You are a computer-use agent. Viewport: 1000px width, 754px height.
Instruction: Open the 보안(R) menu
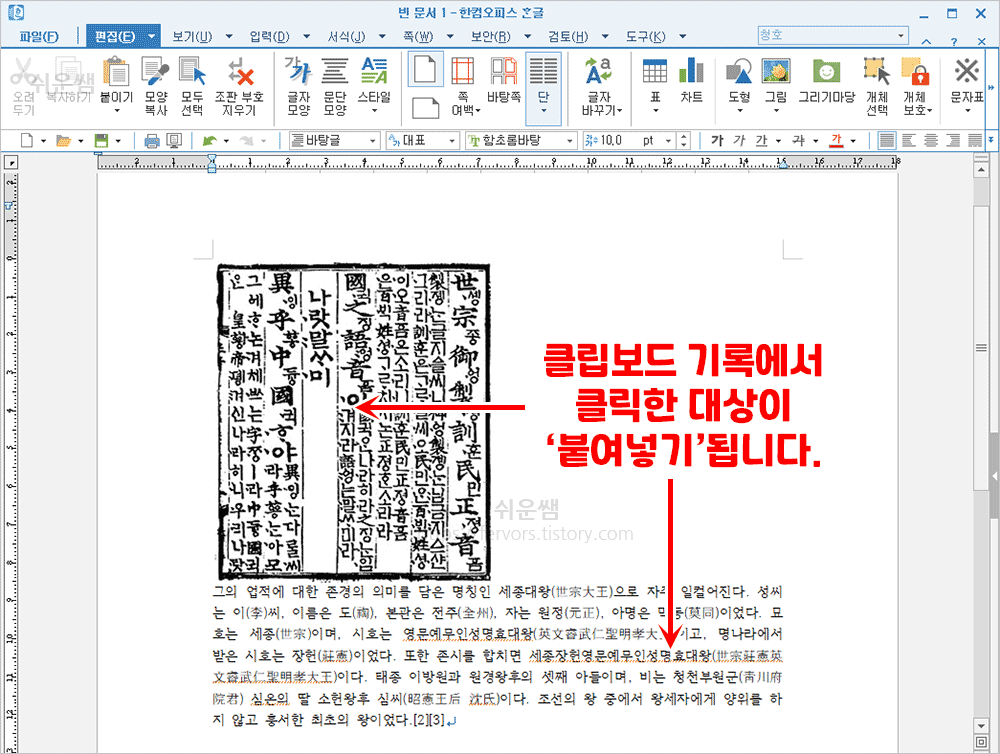tap(490, 36)
